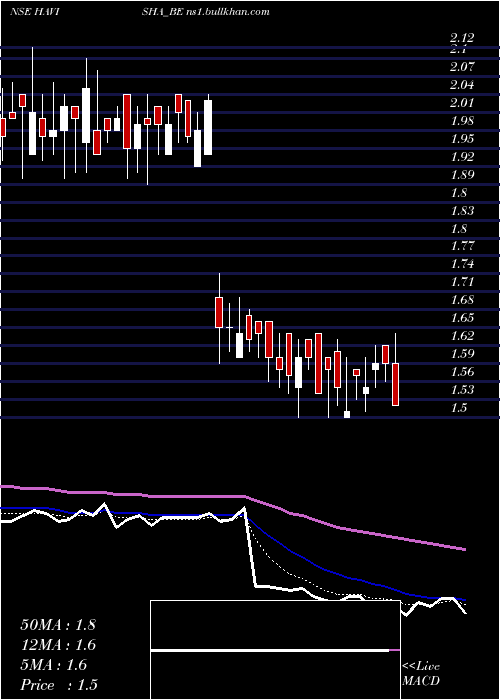Click the 1.77 price axis label

coord(462,246)
